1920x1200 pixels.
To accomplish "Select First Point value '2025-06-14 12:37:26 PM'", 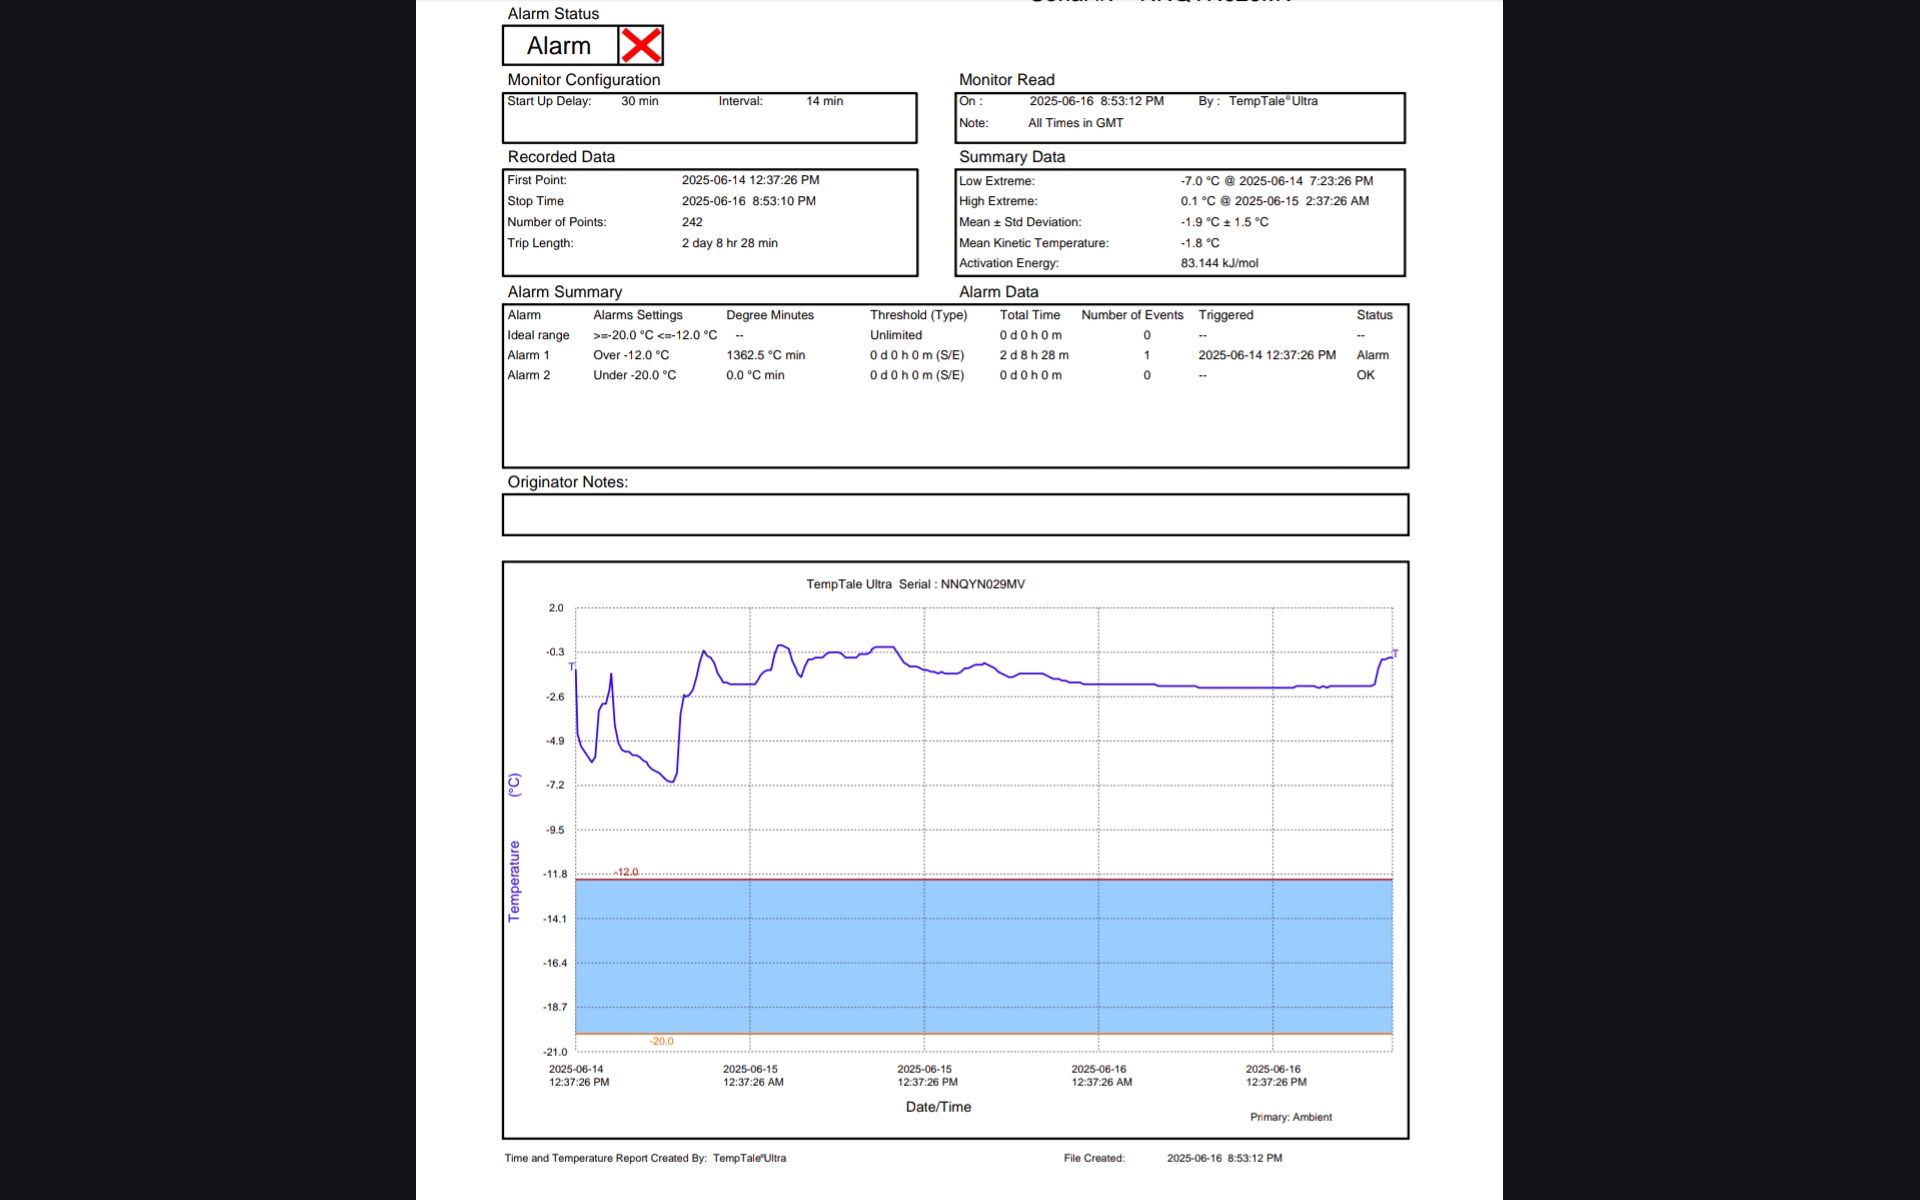I will [x=751, y=180].
